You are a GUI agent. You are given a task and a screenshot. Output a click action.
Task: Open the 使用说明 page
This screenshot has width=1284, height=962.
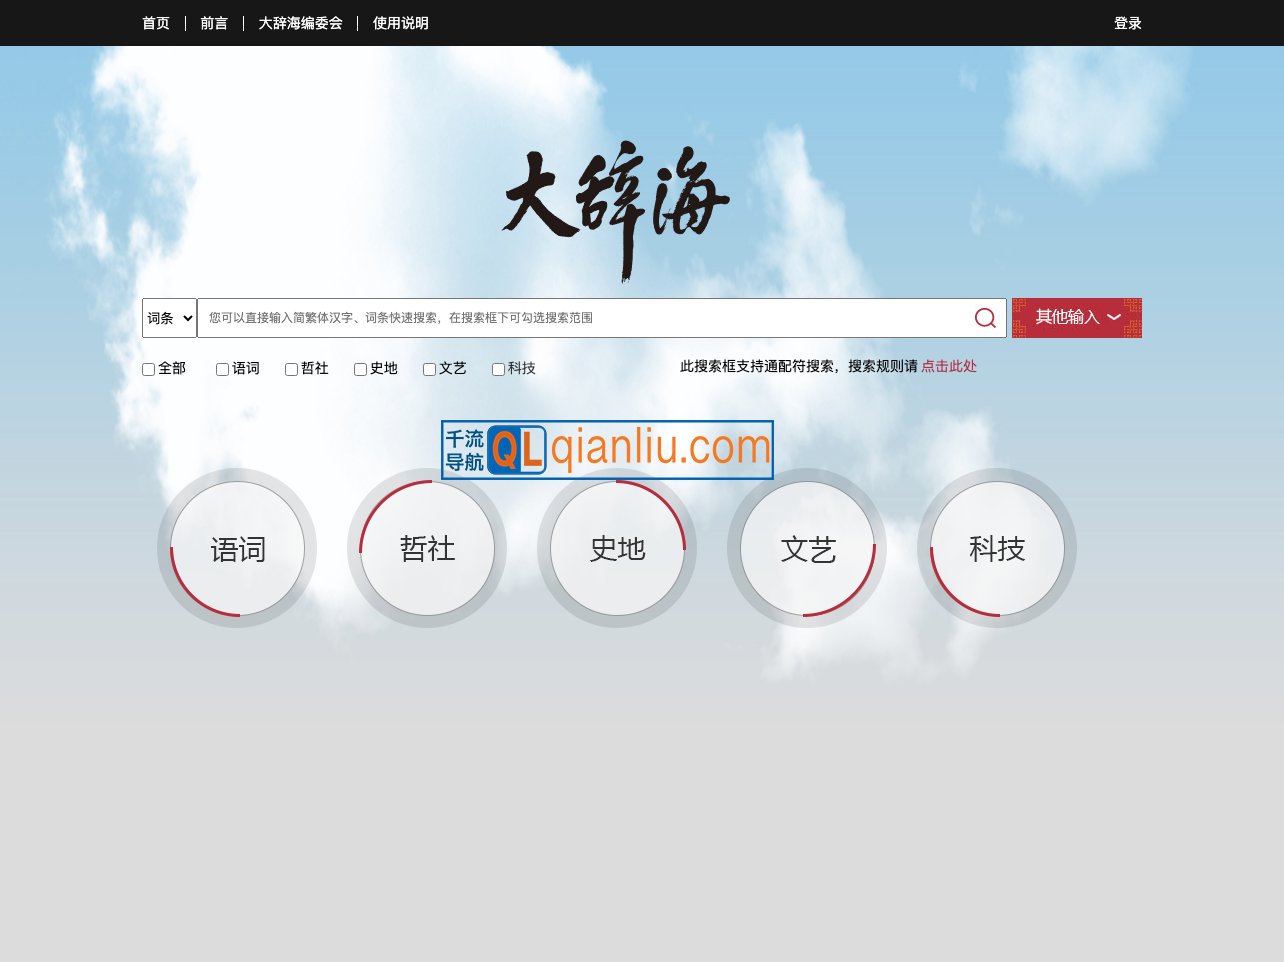tap(400, 23)
